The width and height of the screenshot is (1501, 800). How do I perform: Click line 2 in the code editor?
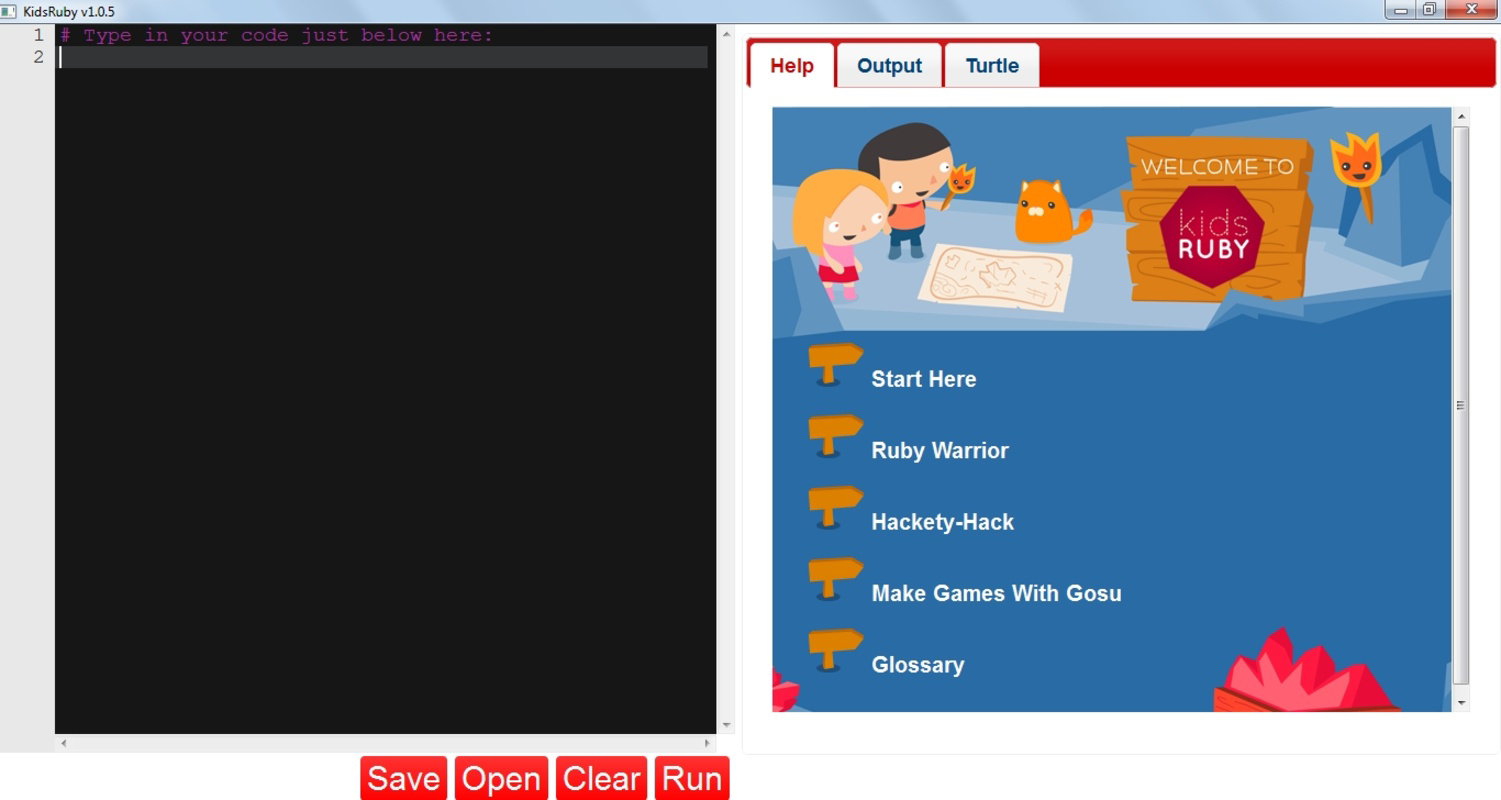384,57
